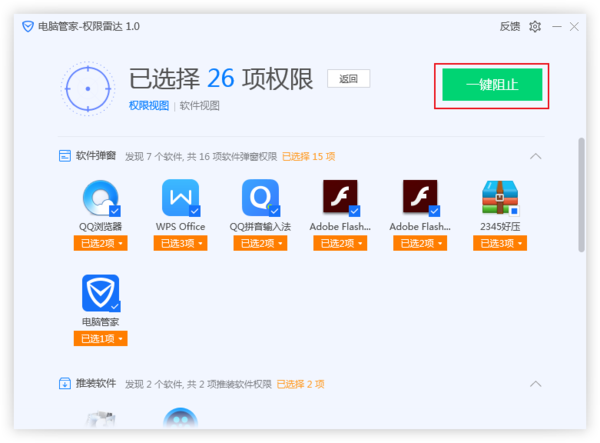Collapse the 软件弹窗 section

(x=536, y=156)
